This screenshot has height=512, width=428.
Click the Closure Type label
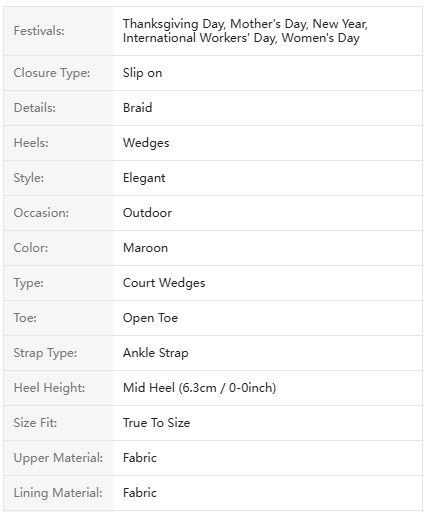[52, 73]
